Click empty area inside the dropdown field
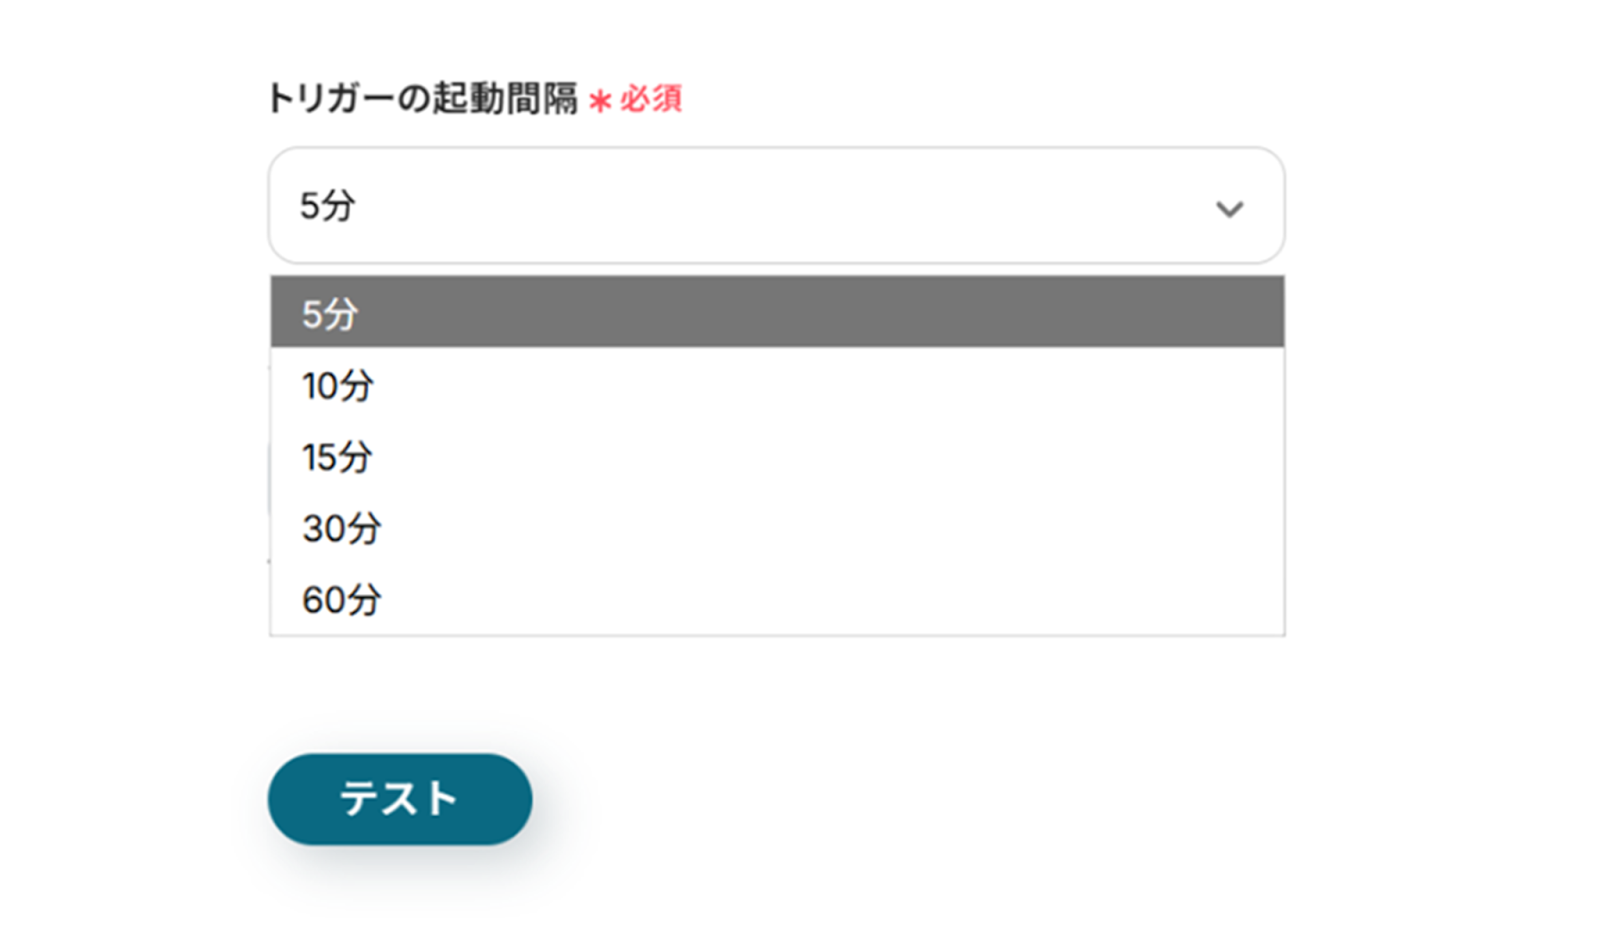 pyautogui.click(x=800, y=206)
